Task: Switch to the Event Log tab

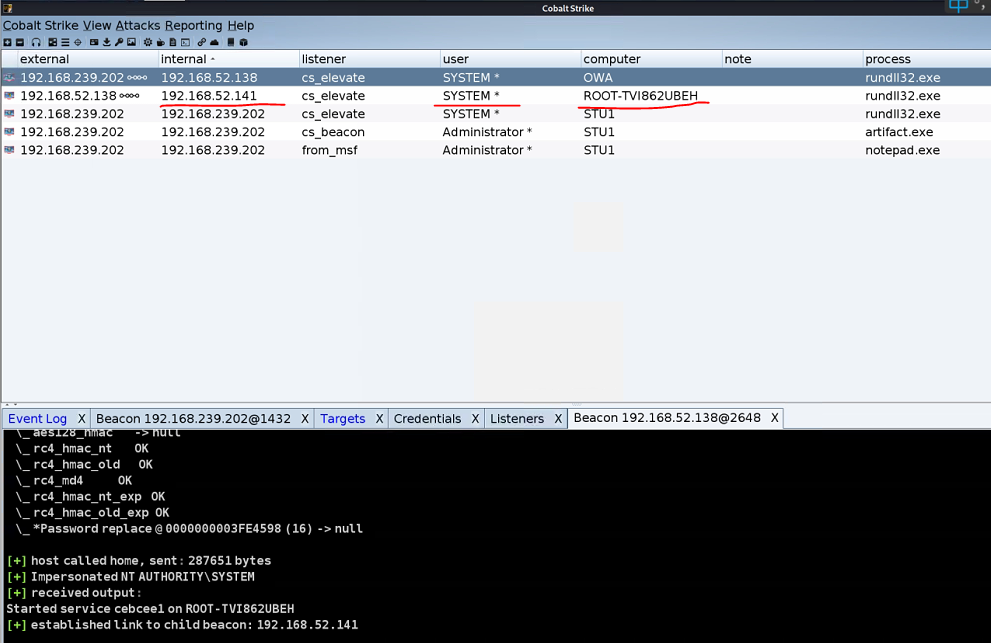Action: [x=37, y=419]
